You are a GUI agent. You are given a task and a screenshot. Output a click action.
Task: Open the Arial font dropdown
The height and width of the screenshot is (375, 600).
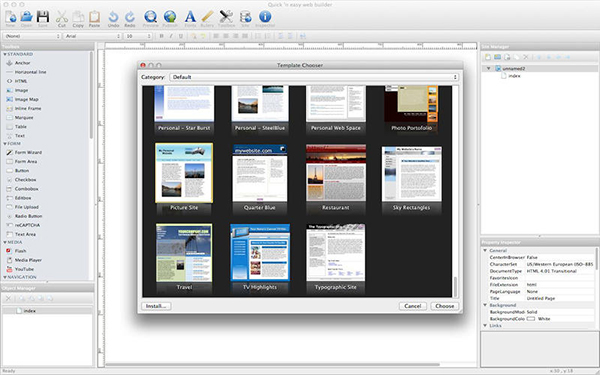92,36
